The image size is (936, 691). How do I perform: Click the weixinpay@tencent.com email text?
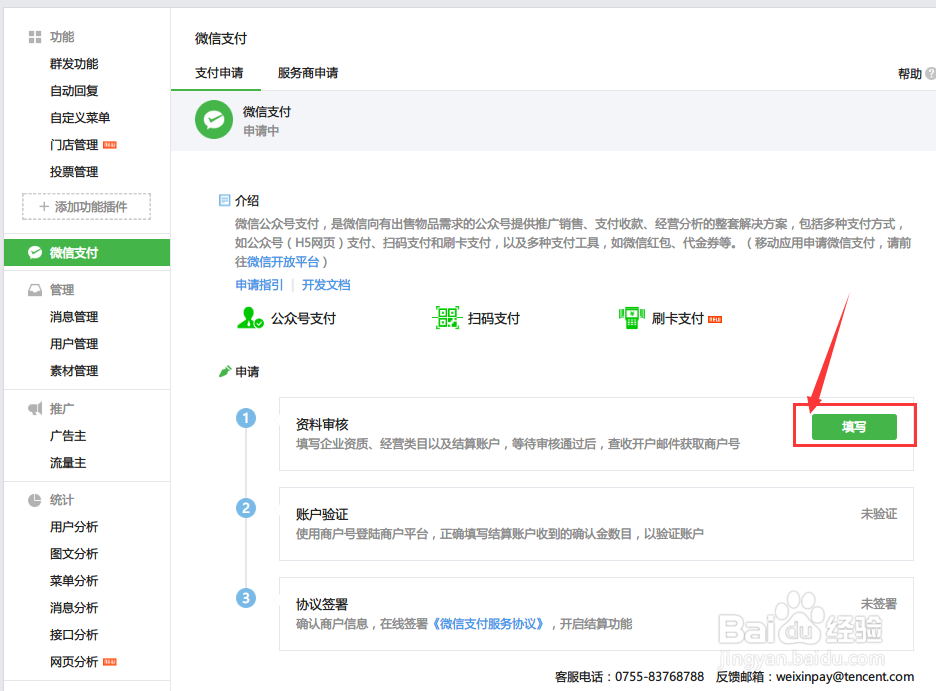pos(845,677)
